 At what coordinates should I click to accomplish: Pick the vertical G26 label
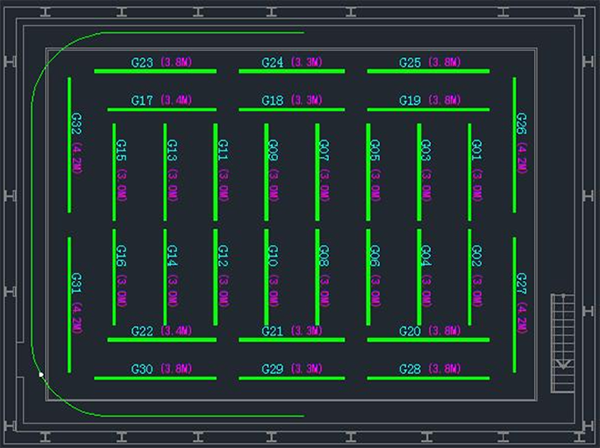522,124
